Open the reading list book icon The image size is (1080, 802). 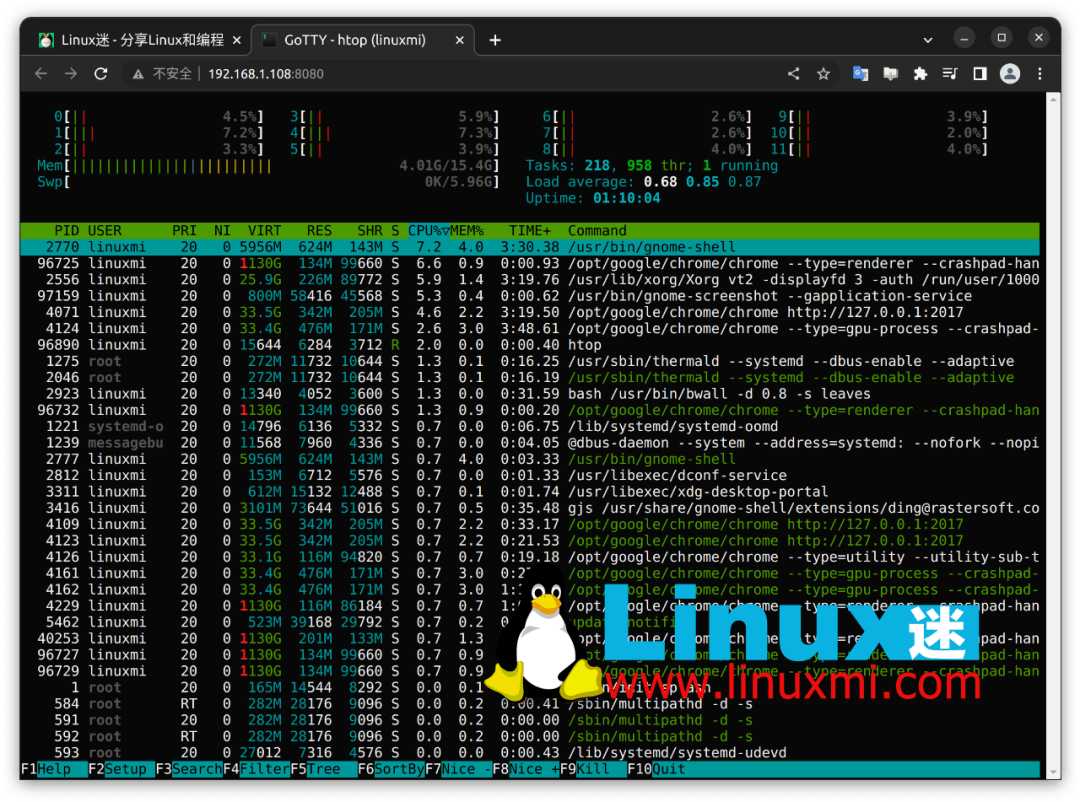(891, 73)
